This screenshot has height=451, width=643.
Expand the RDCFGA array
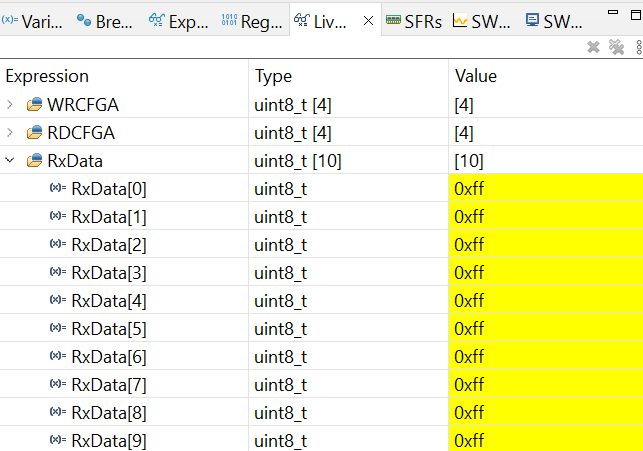(10, 133)
